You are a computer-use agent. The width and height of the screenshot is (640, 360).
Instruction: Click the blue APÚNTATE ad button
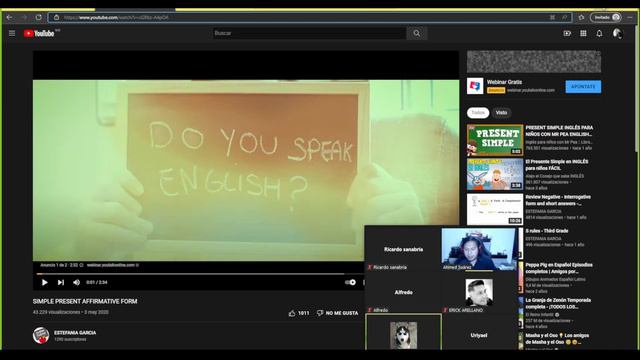[583, 87]
